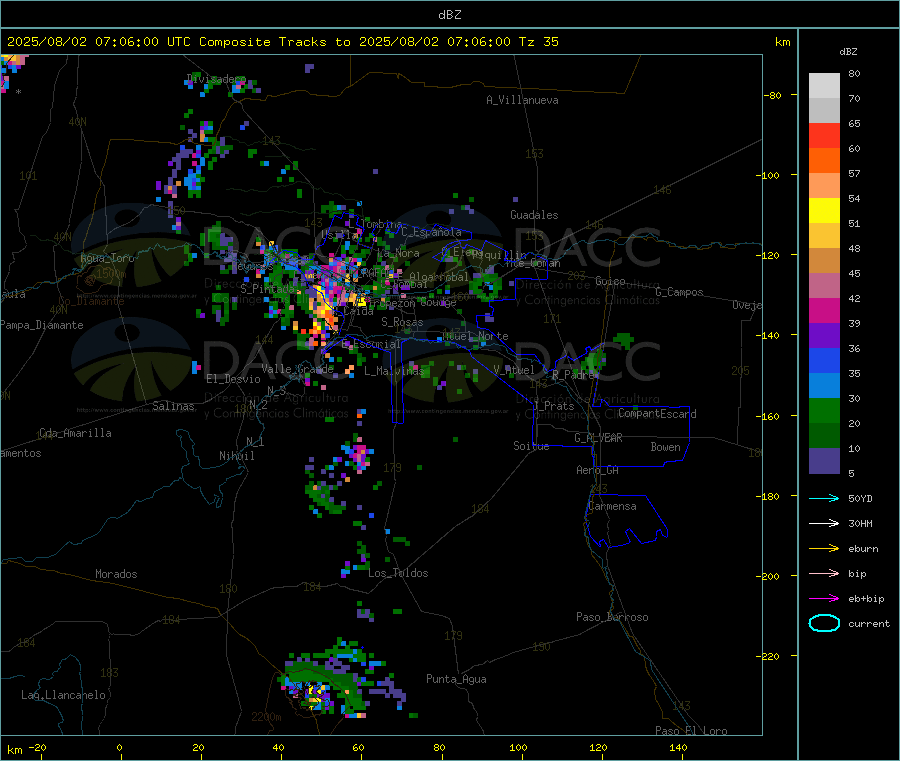
Task: Click the pink bip arrow in legend
Action: tap(824, 573)
